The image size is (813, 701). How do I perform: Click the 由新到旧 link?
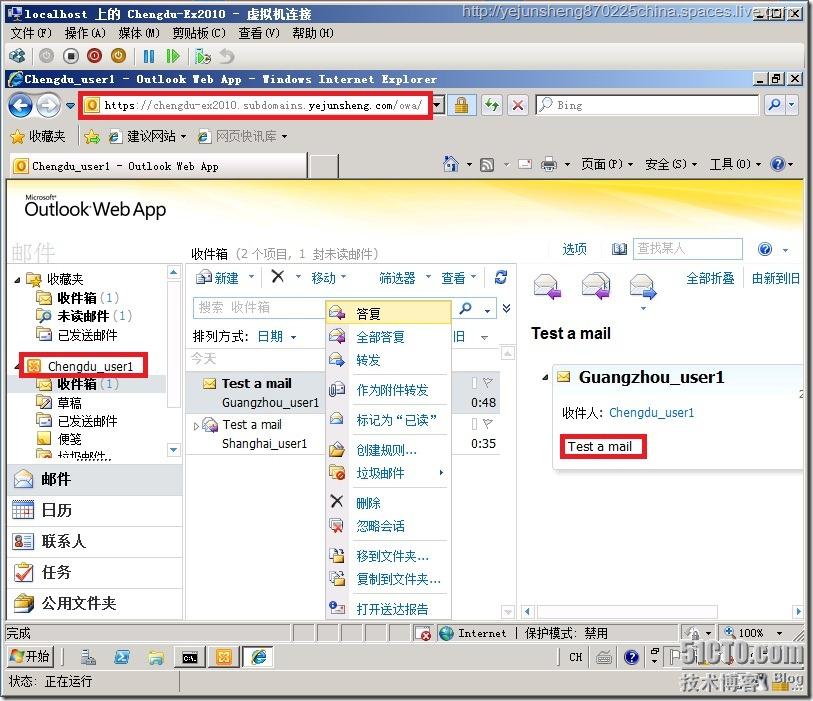(775, 278)
